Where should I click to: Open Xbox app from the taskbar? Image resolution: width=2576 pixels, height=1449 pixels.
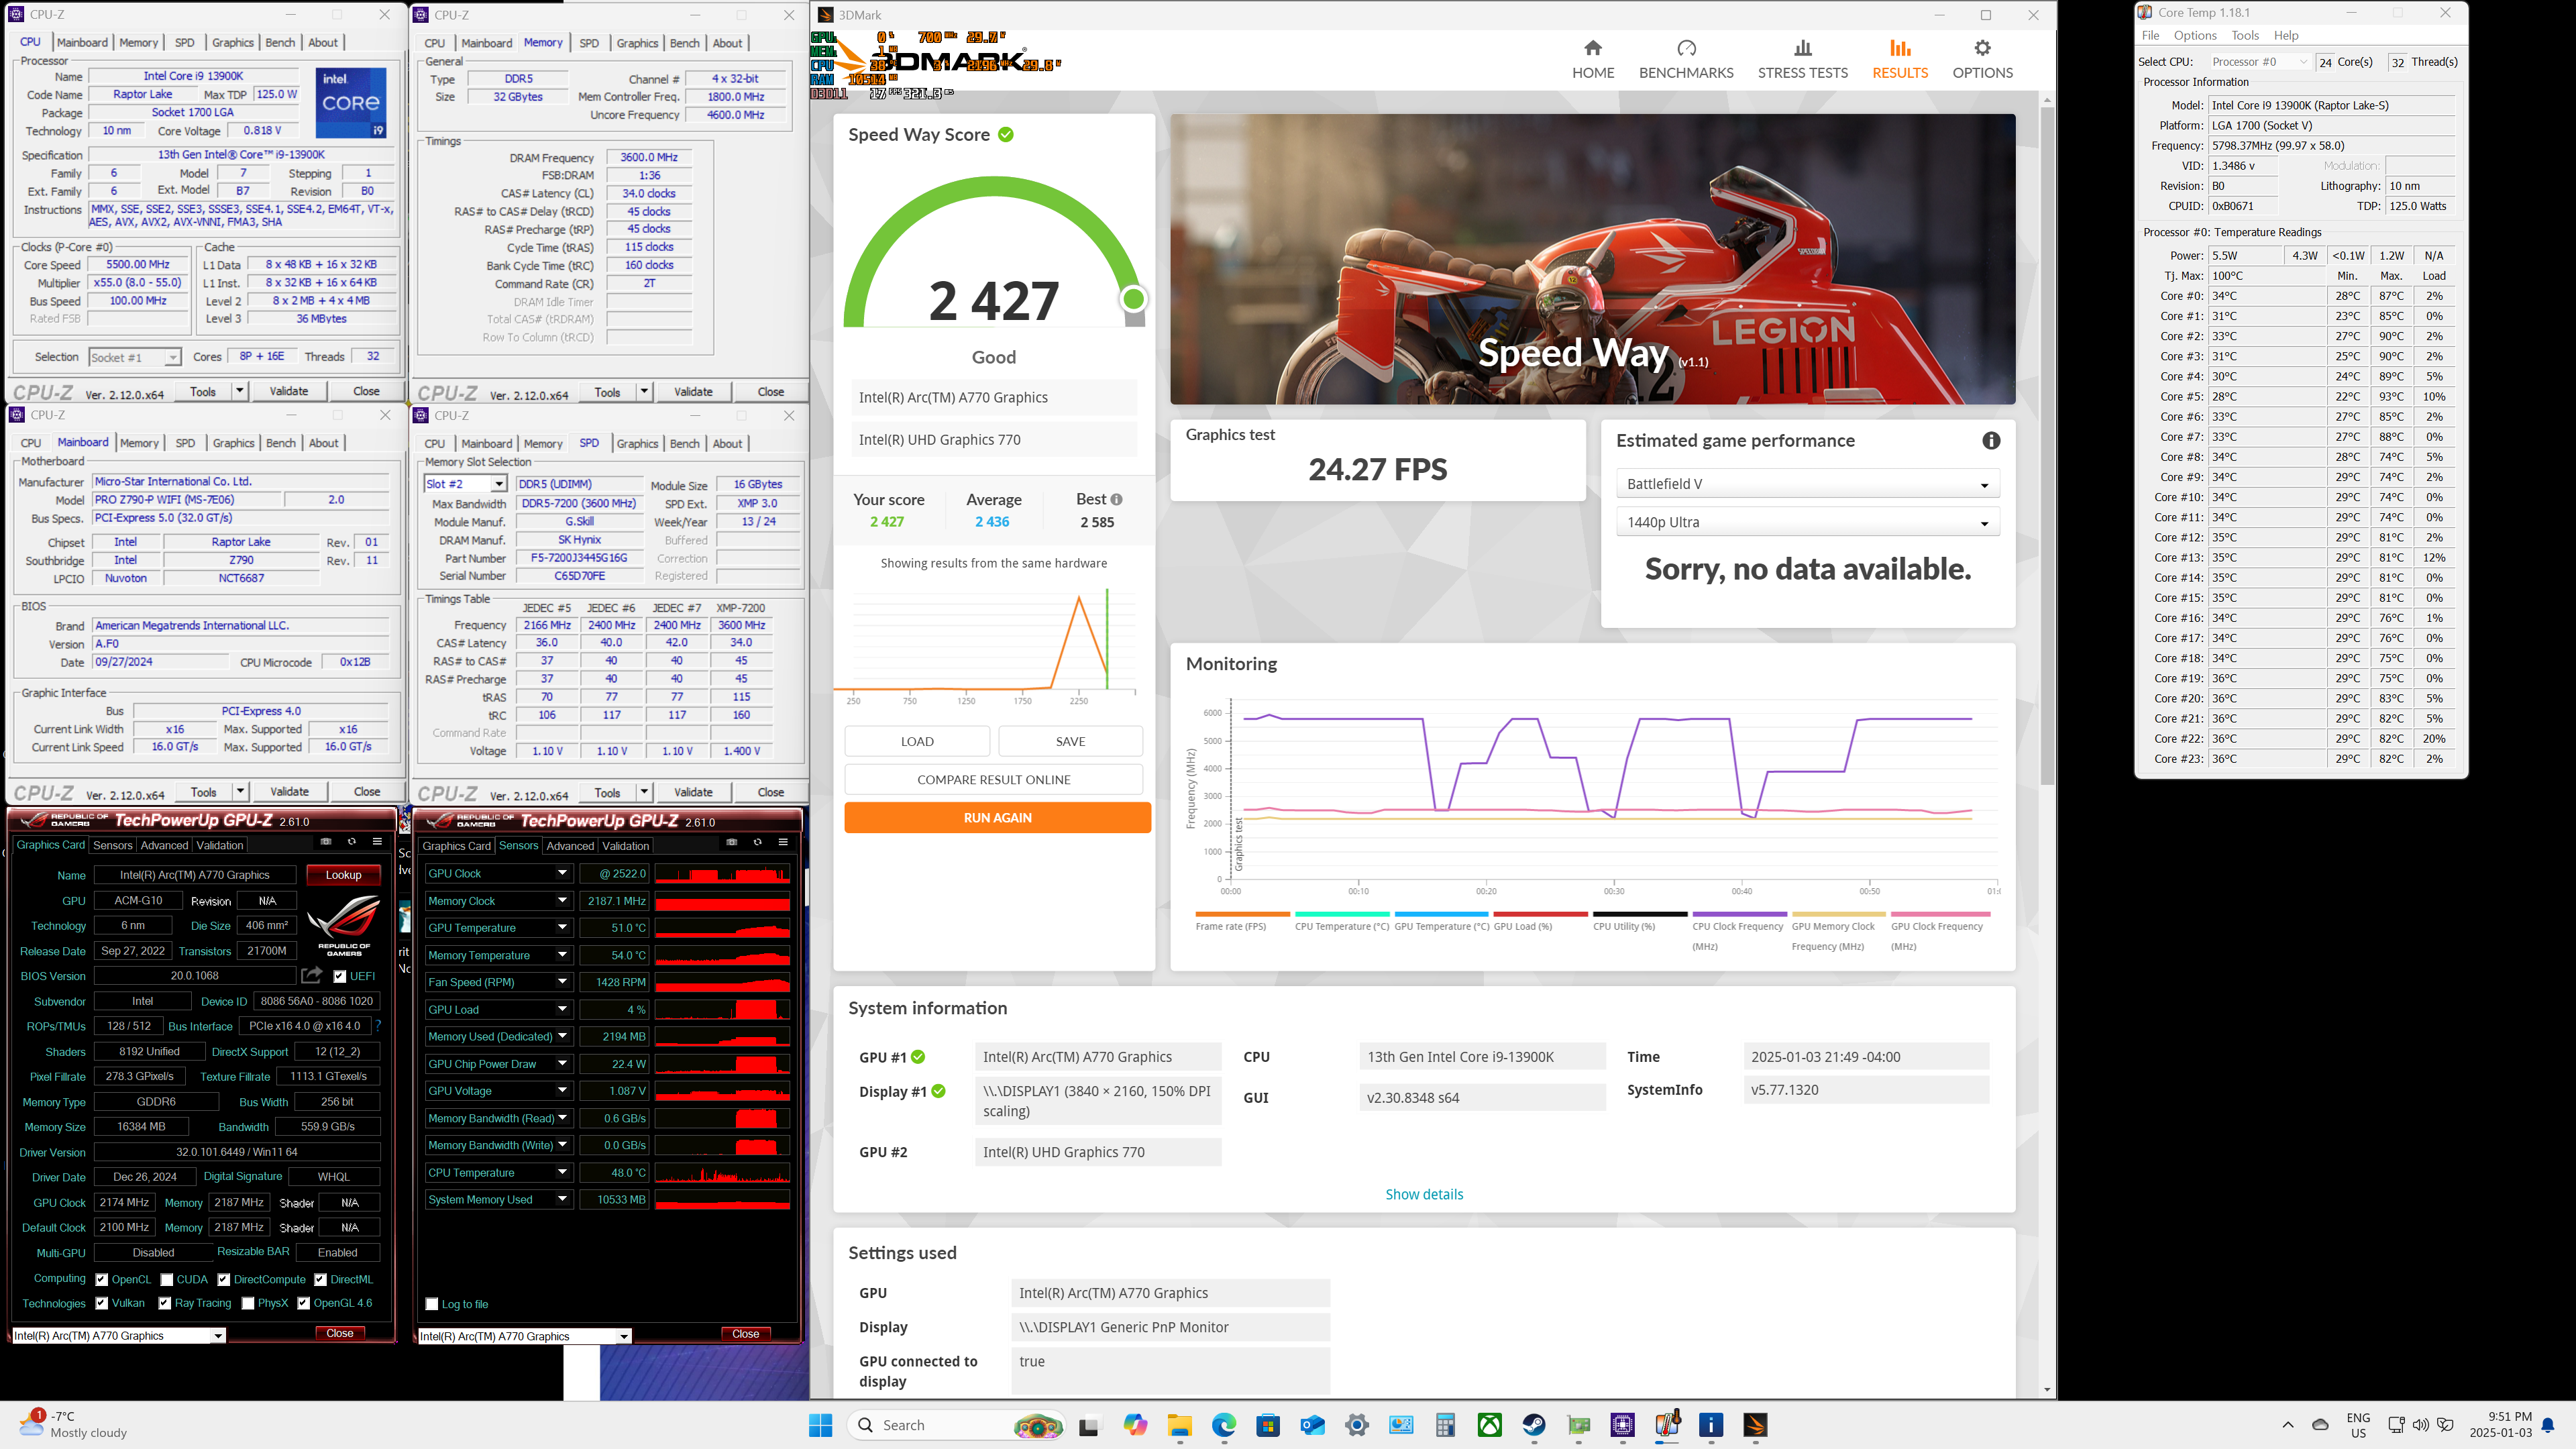[1489, 1425]
